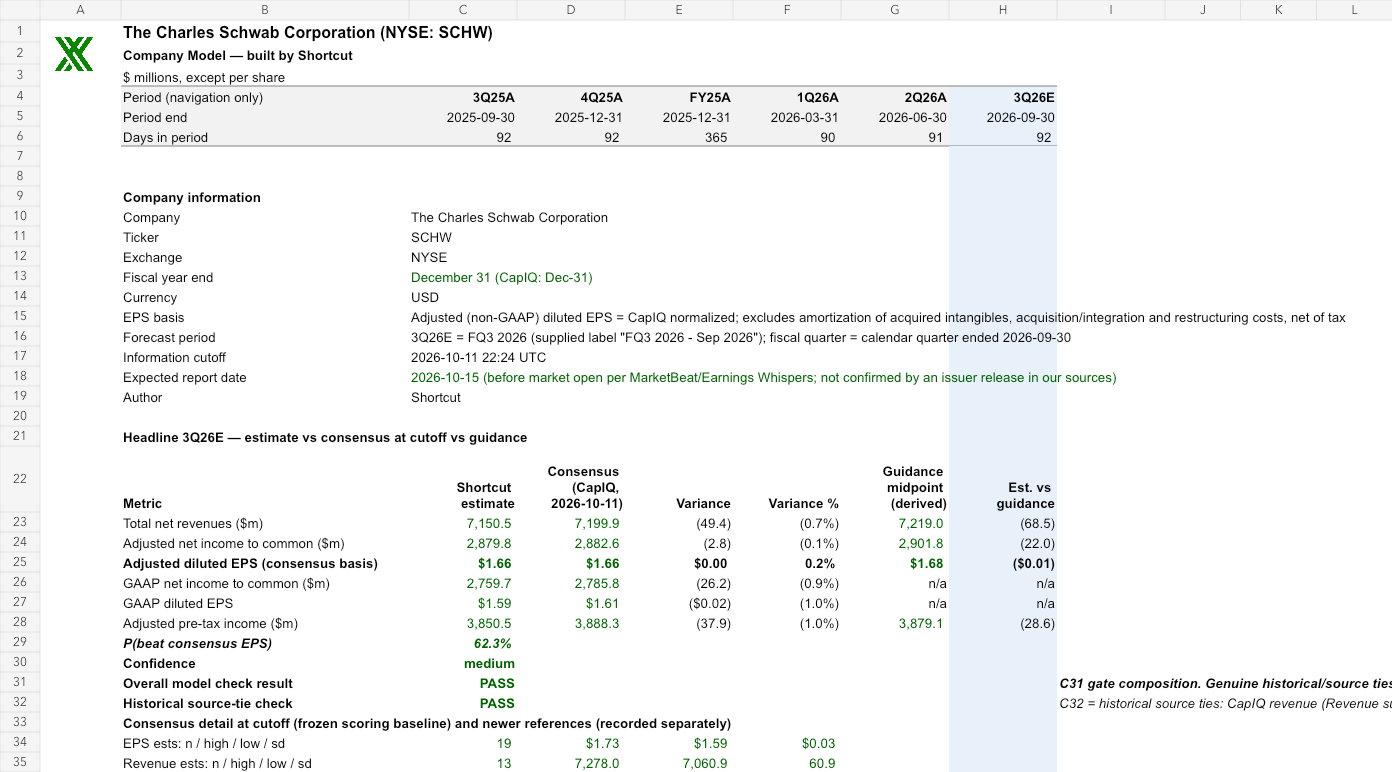Click the EPS basis description cell
The width and height of the screenshot is (1392, 772).
(x=878, y=317)
